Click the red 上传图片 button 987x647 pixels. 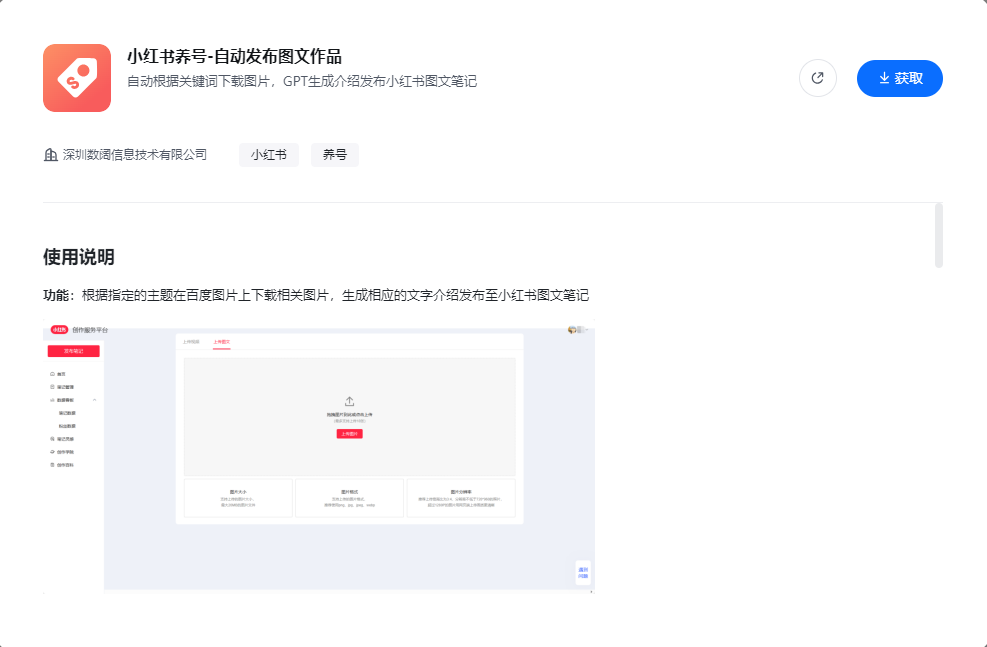pos(350,434)
